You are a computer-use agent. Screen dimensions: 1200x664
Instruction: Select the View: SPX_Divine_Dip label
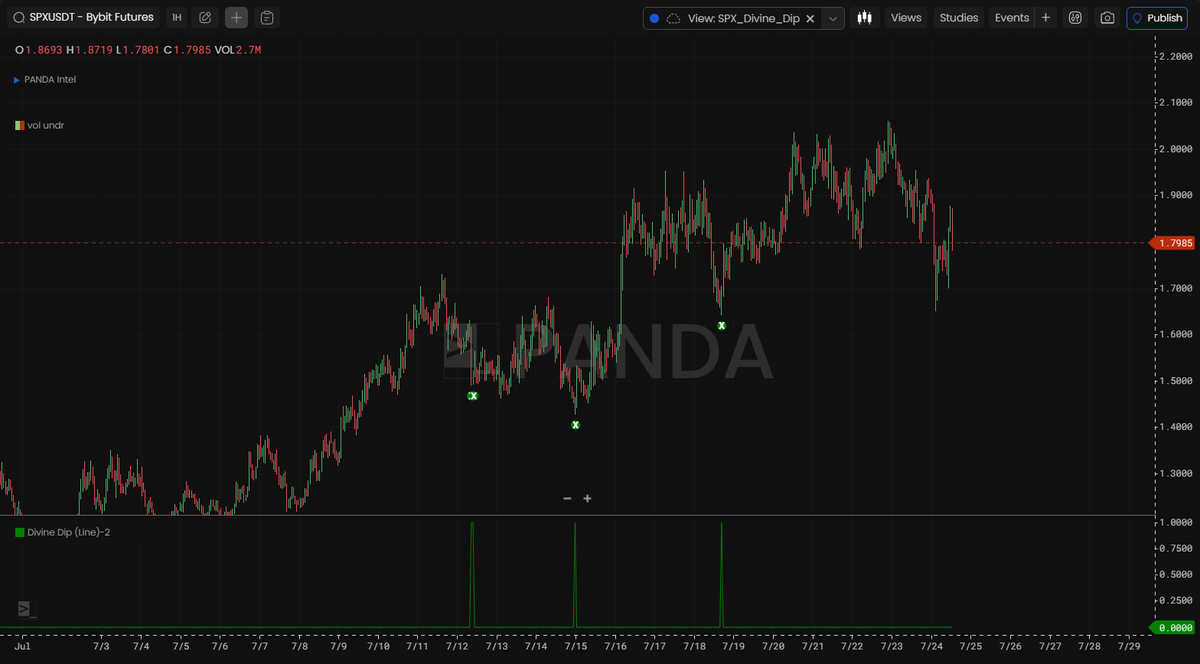click(743, 18)
